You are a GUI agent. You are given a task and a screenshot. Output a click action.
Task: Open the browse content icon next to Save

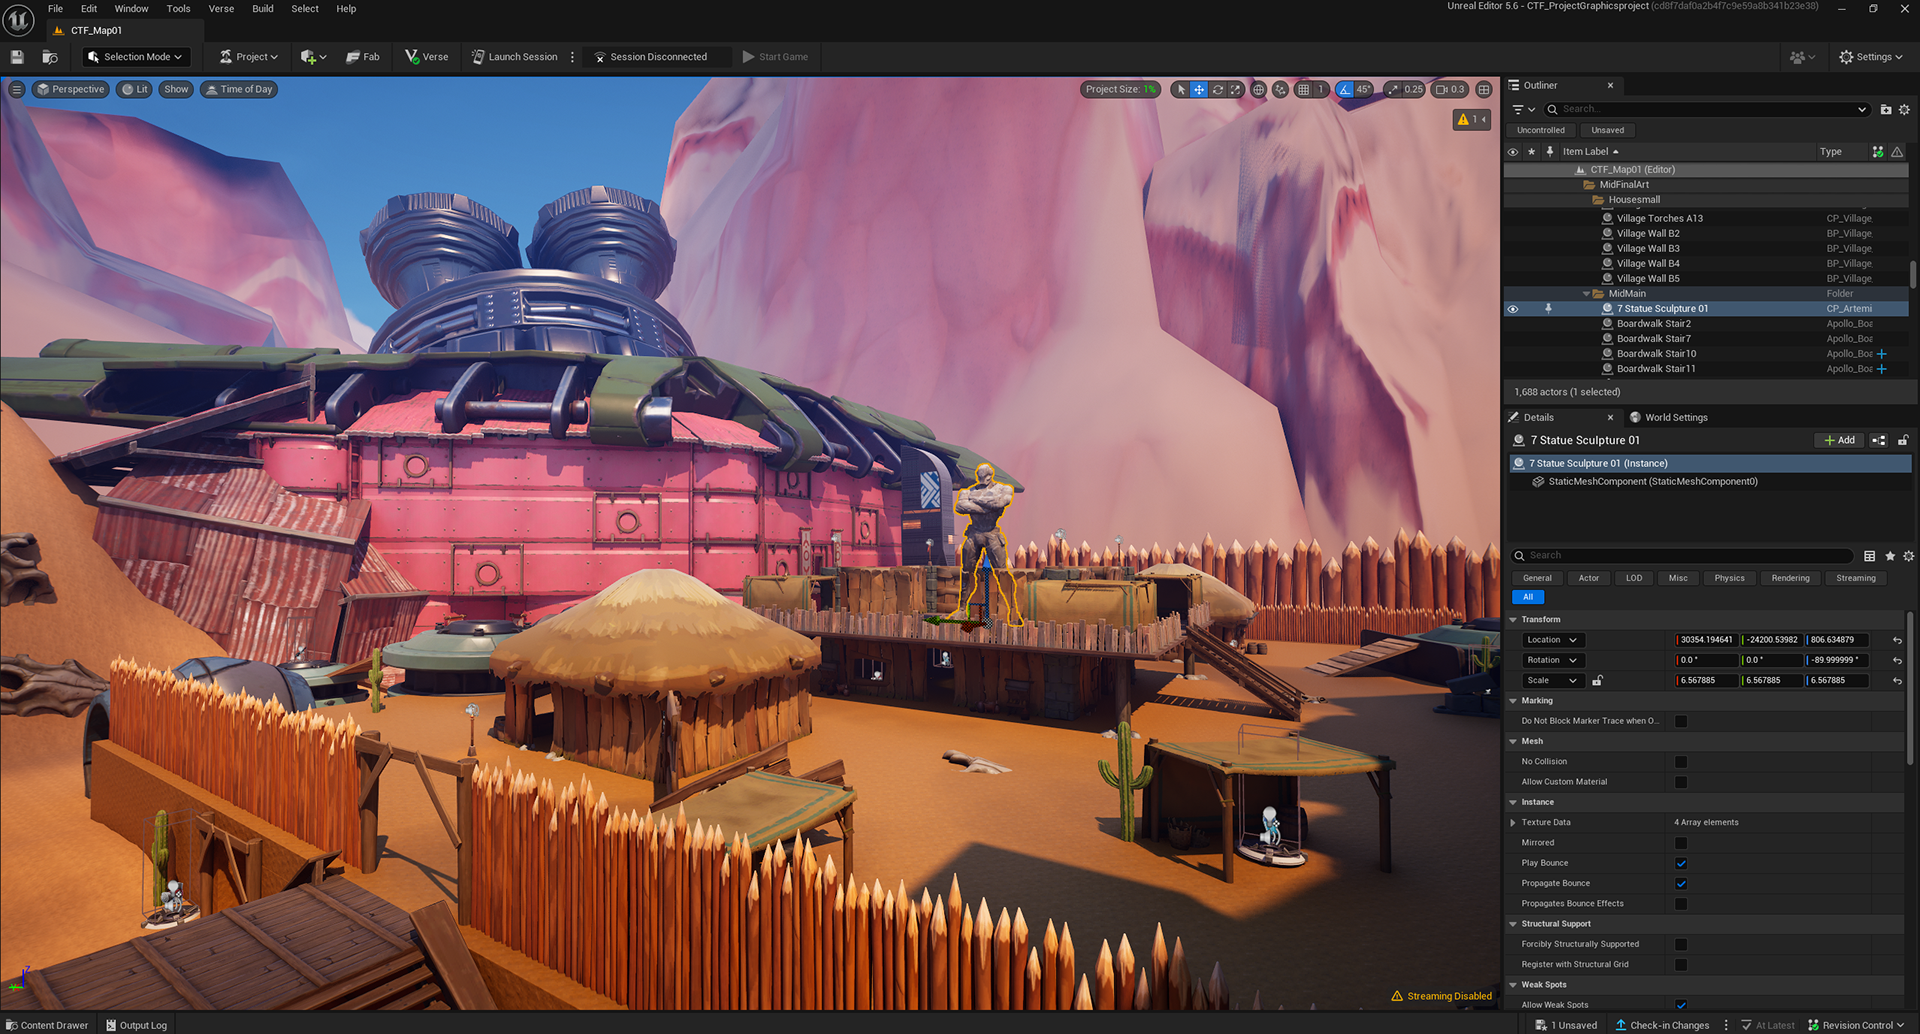click(50, 57)
